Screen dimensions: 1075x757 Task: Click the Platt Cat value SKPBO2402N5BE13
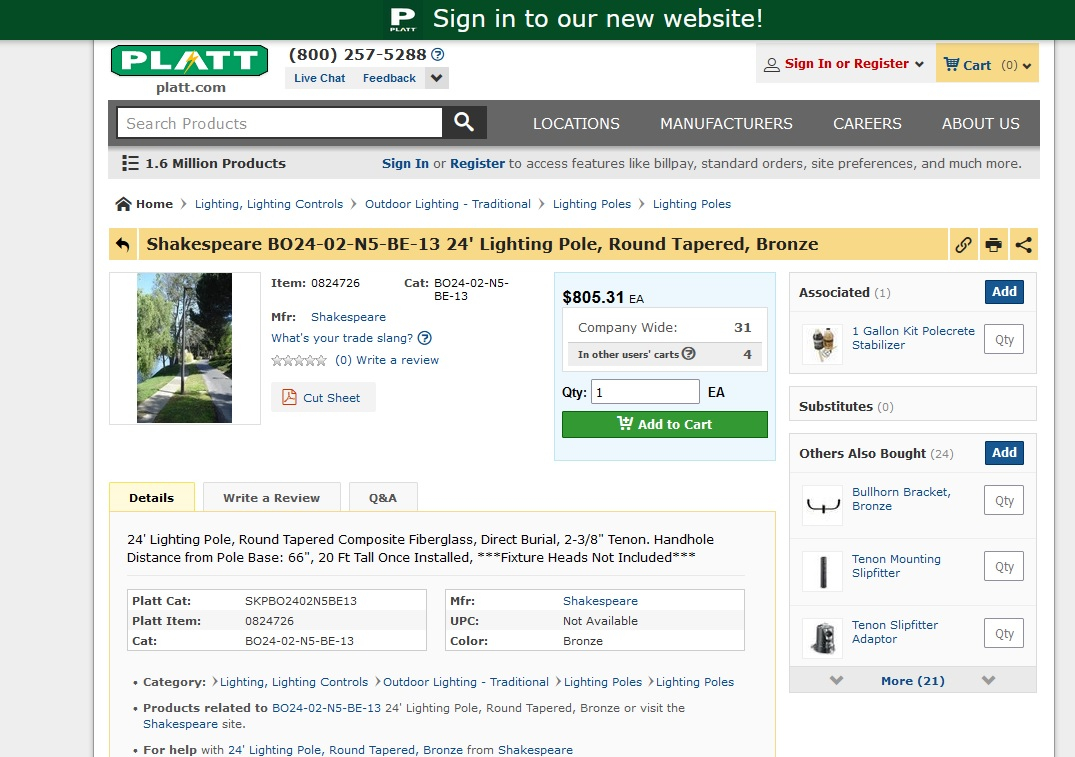(x=301, y=601)
